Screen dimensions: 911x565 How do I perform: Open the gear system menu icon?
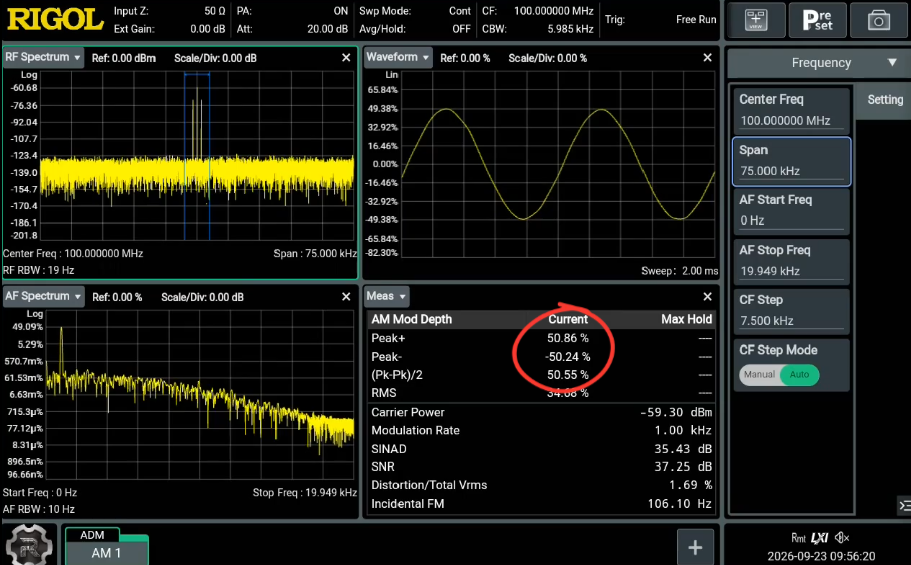pos(28,545)
